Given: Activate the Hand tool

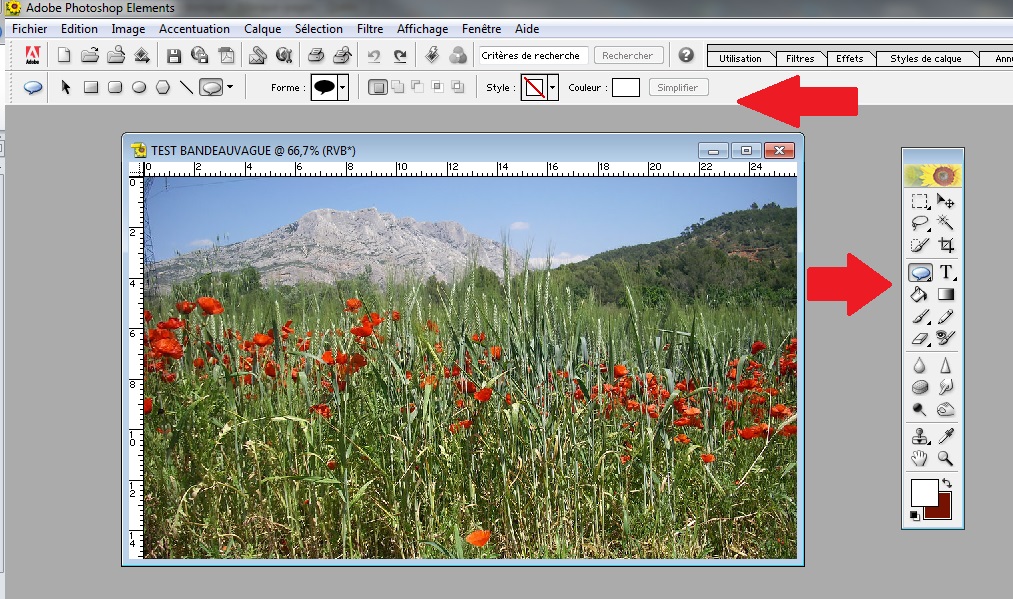Looking at the screenshot, I should (x=919, y=459).
